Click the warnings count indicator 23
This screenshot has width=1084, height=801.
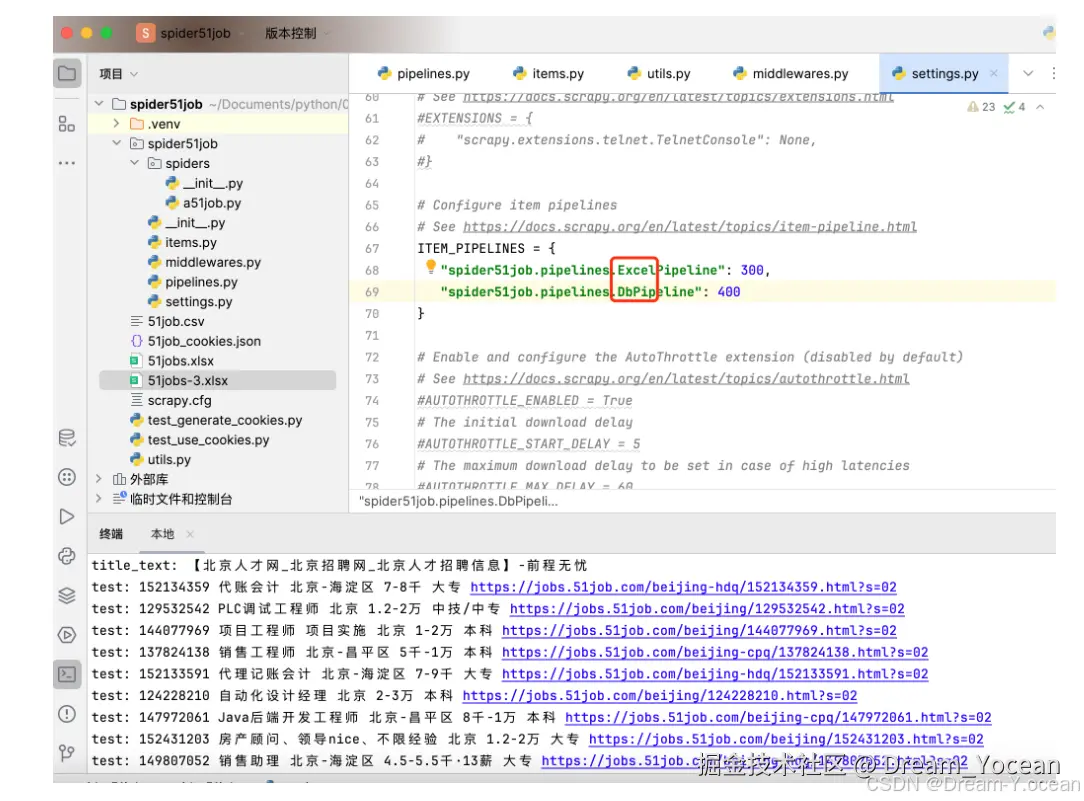click(981, 106)
